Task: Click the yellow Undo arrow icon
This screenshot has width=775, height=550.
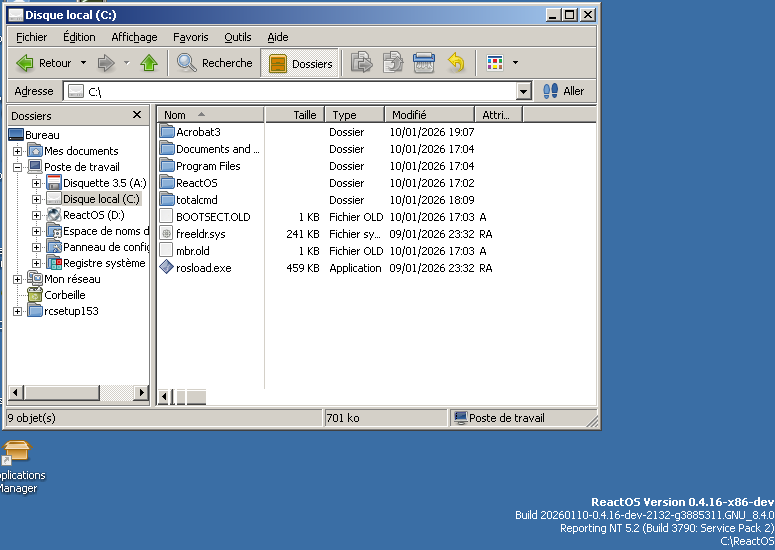Action: (456, 63)
